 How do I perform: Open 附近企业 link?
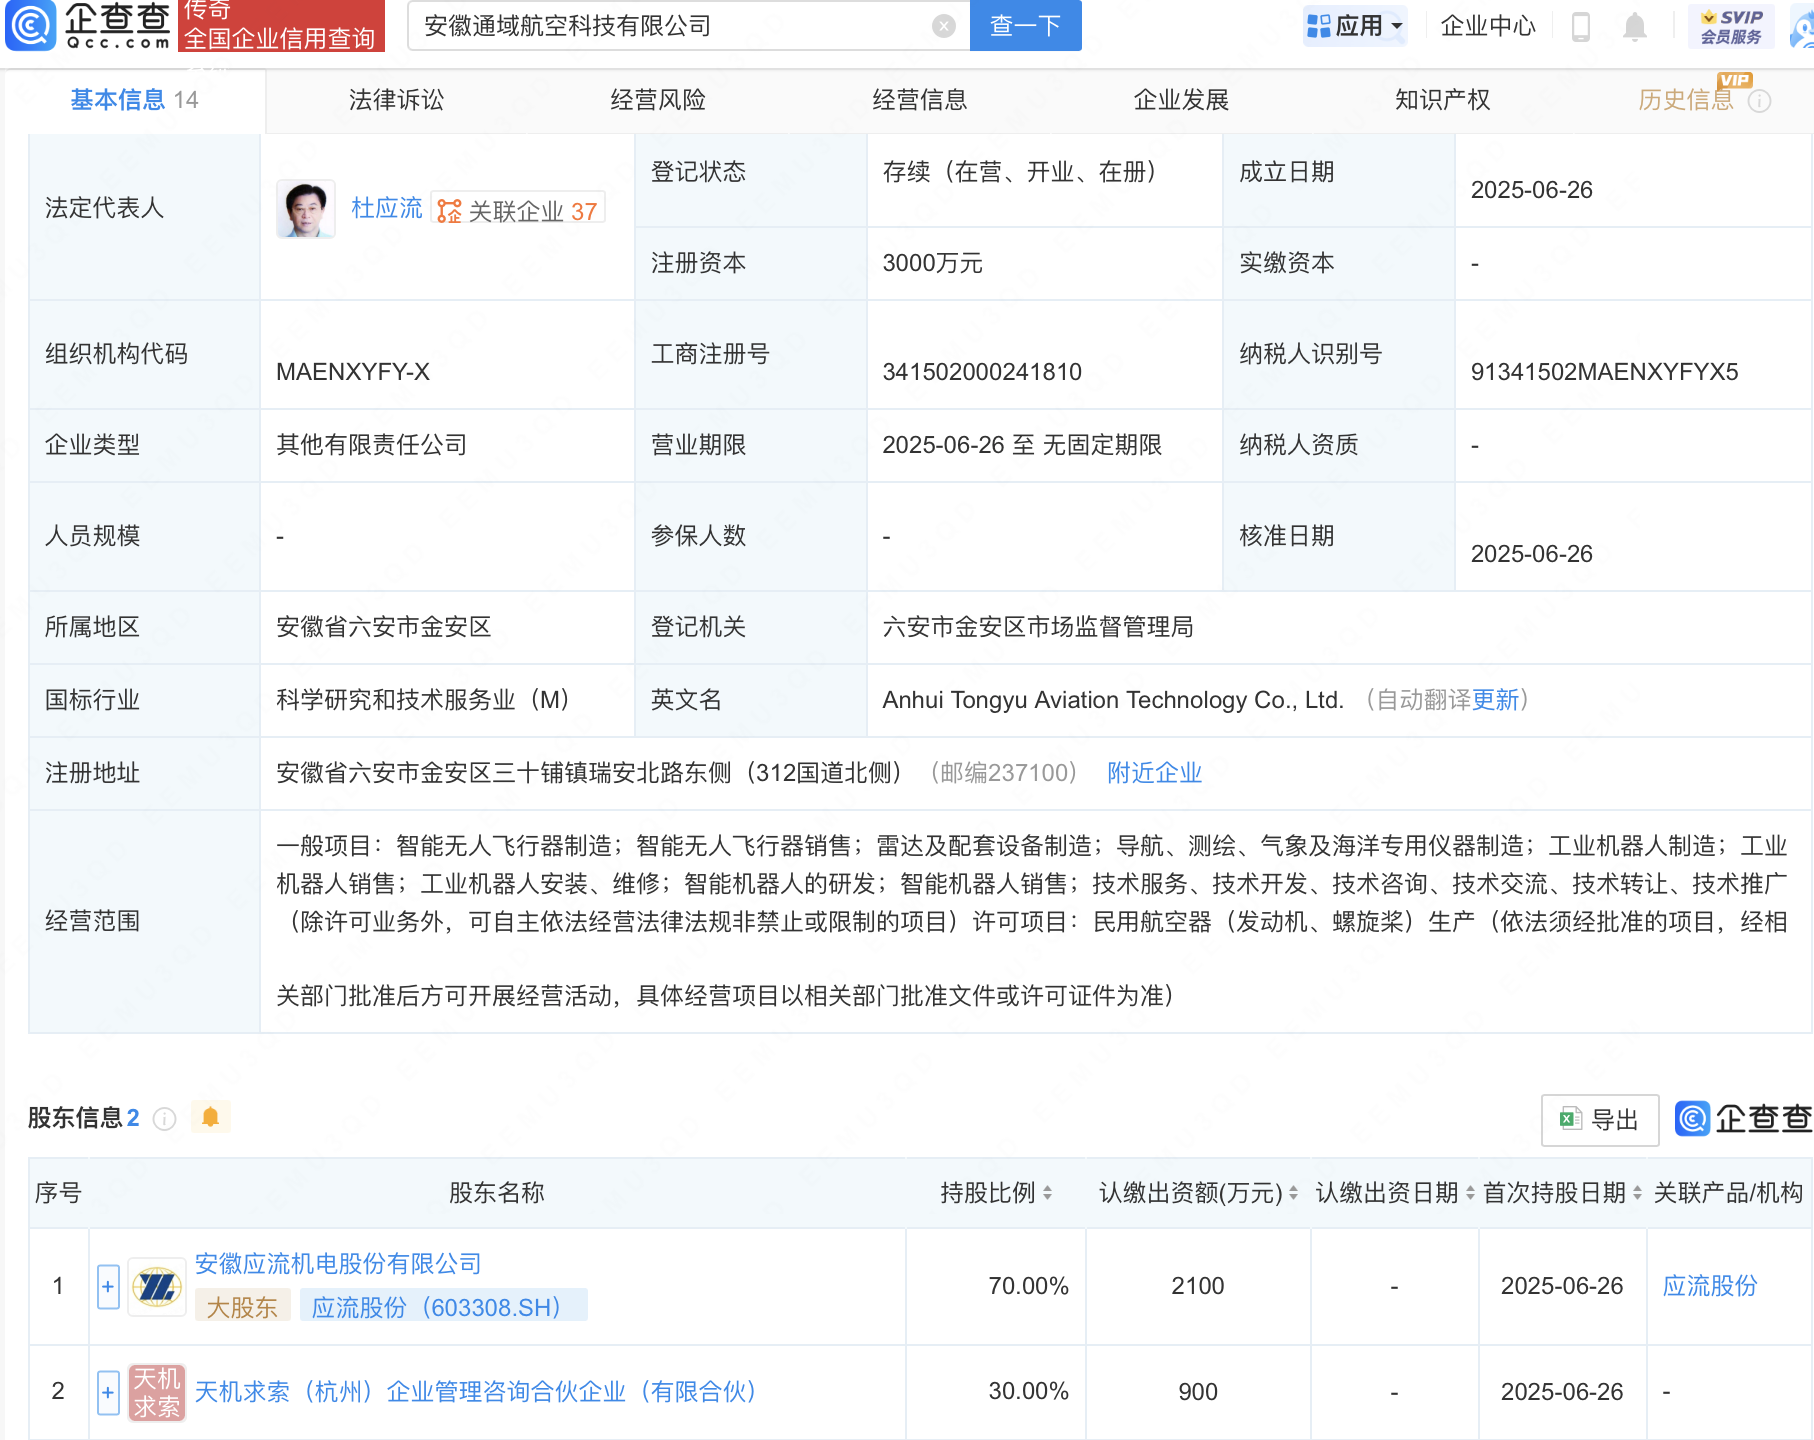[1154, 773]
